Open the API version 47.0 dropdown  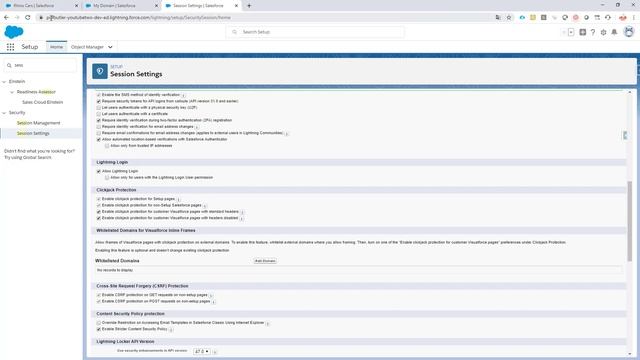202,351
